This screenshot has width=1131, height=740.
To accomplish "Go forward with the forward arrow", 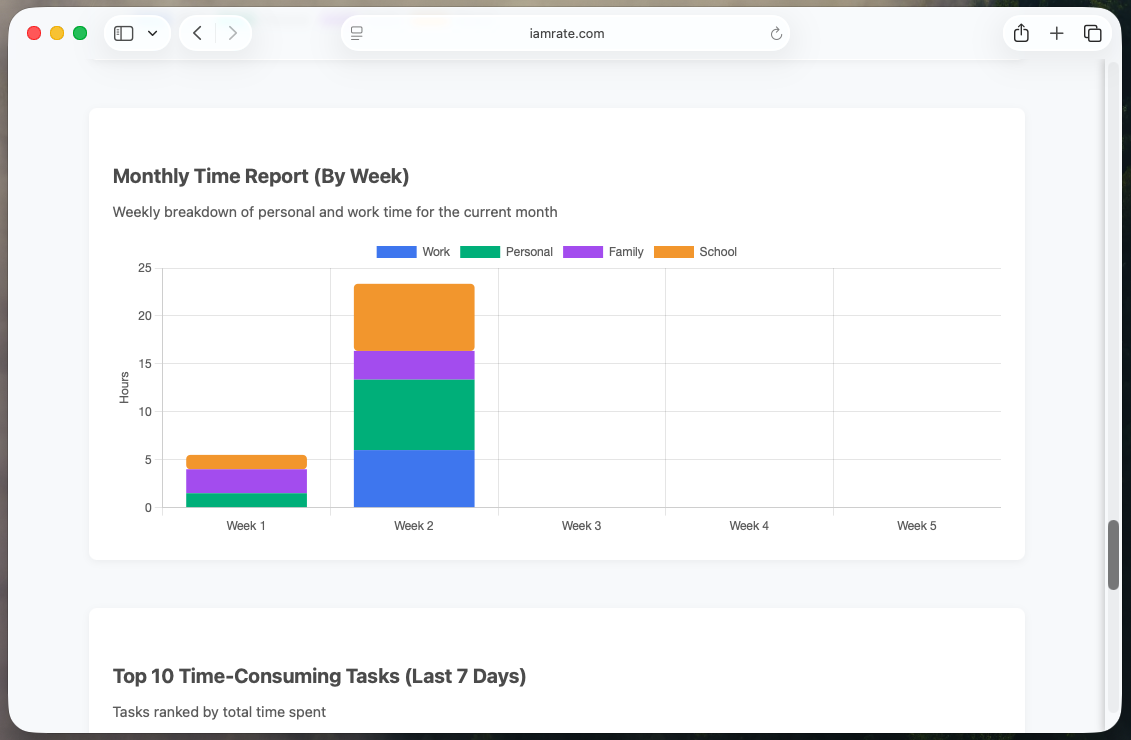I will coord(232,33).
